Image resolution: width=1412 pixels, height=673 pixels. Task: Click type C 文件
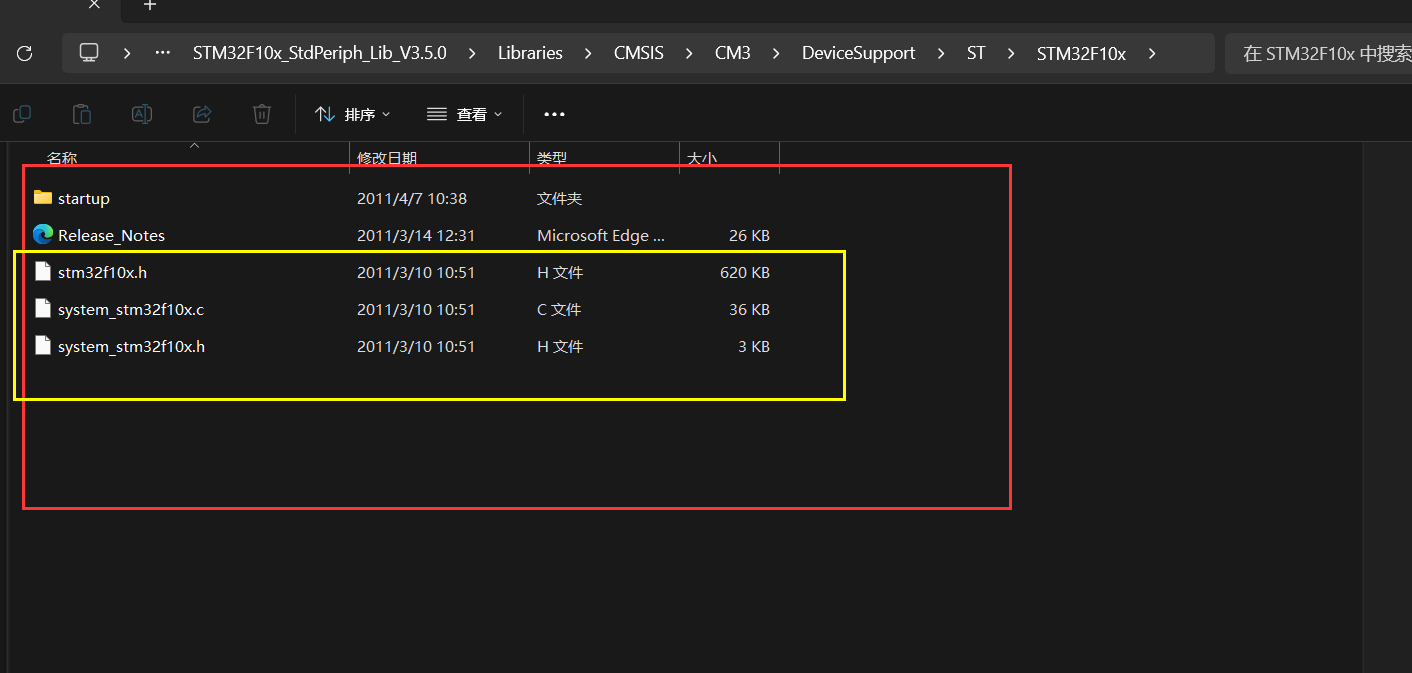pyautogui.click(x=559, y=310)
